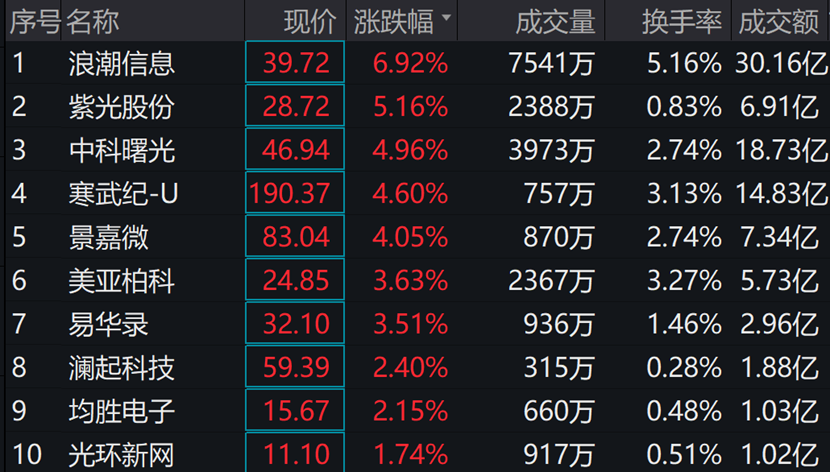Select stock 浪潮信息
Image resolution: width=830 pixels, height=472 pixels.
[x=122, y=63]
